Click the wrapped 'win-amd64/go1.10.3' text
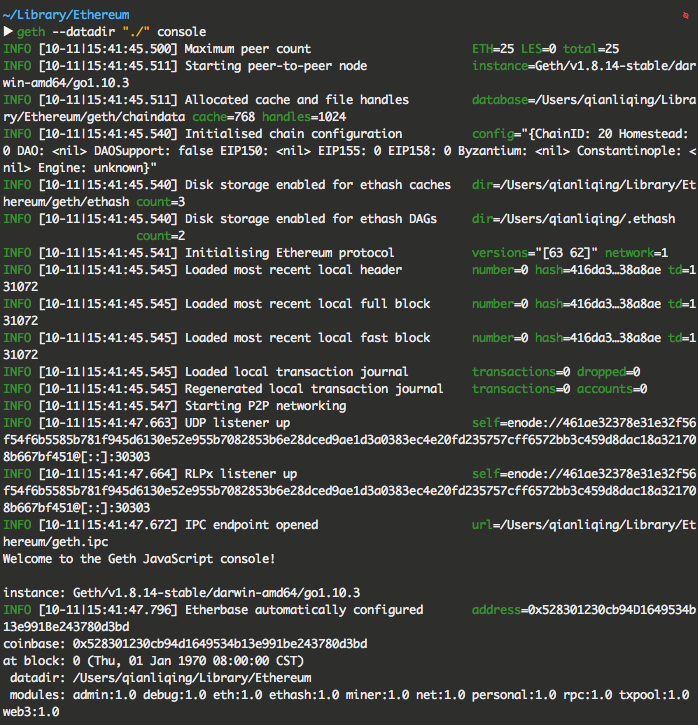Viewport: 698px width, 725px height. click(x=66, y=83)
